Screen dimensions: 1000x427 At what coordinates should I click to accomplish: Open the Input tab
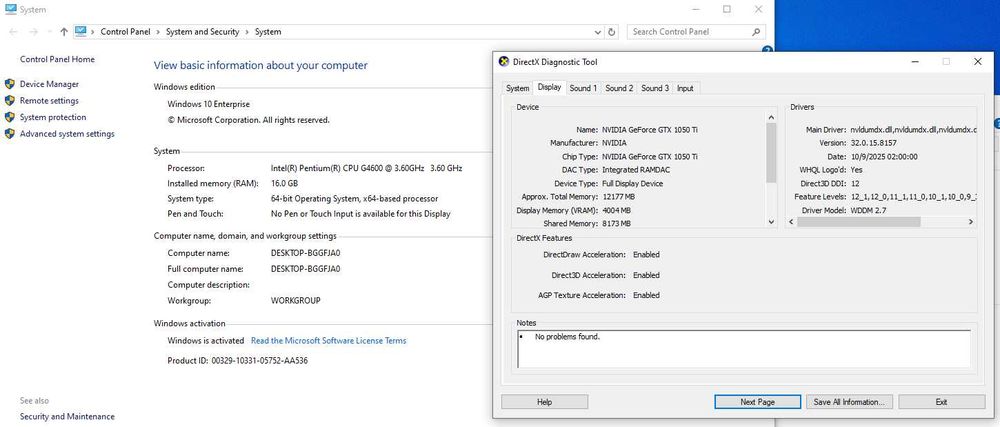click(685, 88)
